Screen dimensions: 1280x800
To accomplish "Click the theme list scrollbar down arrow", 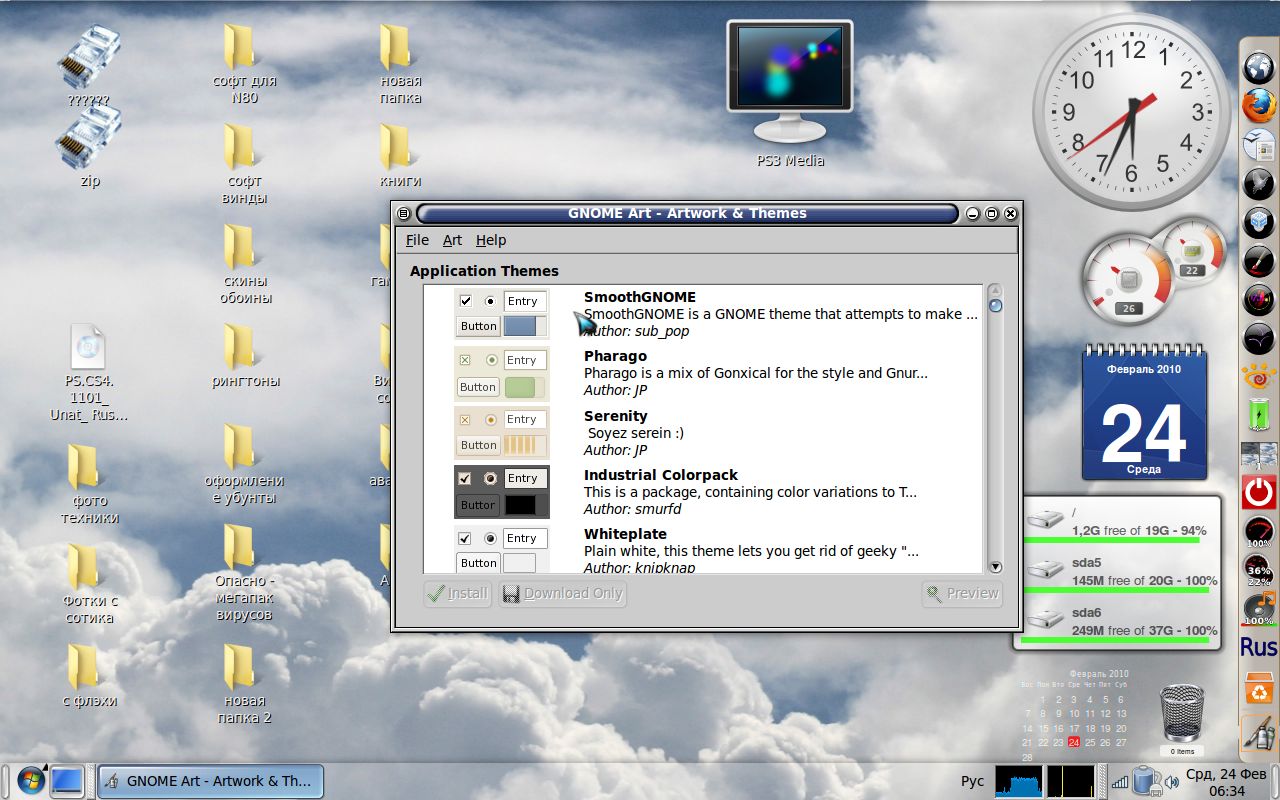I will coord(995,567).
